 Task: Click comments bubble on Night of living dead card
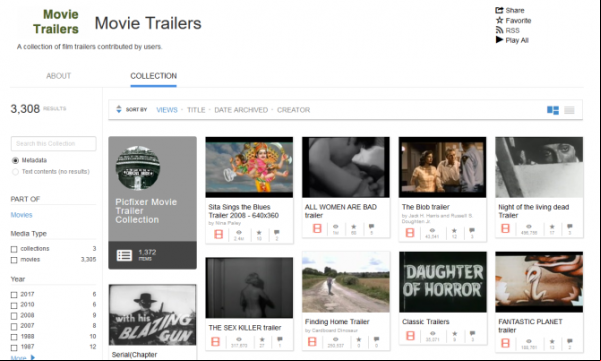point(570,226)
